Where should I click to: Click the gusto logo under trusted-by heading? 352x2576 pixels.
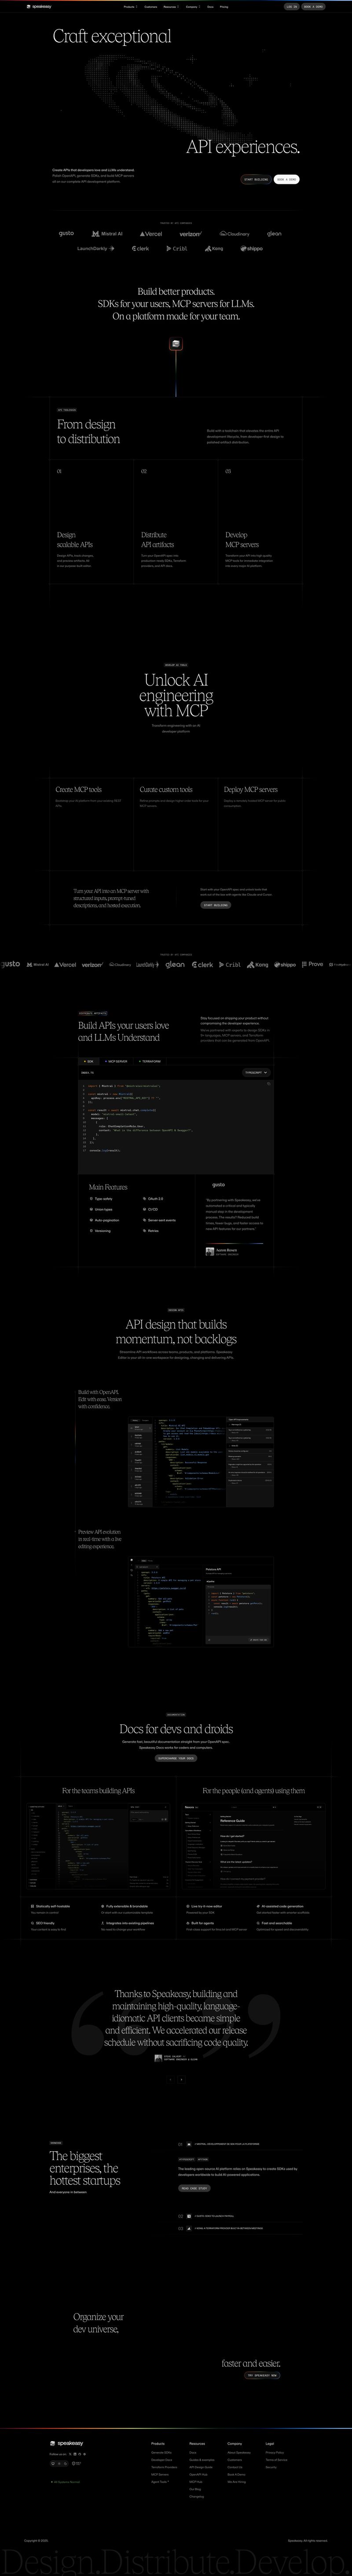pyautogui.click(x=66, y=233)
